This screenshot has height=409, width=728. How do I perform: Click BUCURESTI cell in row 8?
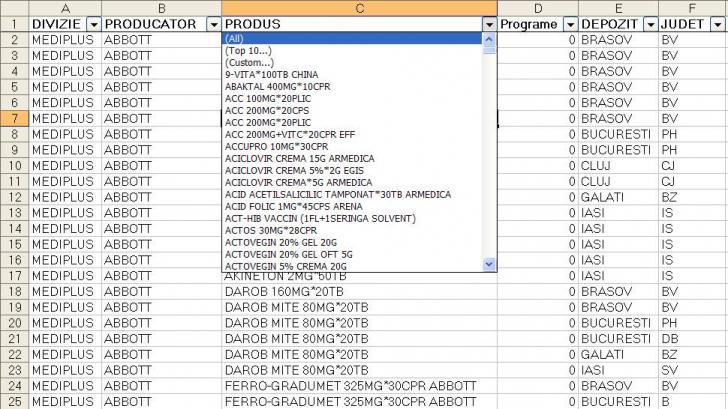tap(618, 134)
